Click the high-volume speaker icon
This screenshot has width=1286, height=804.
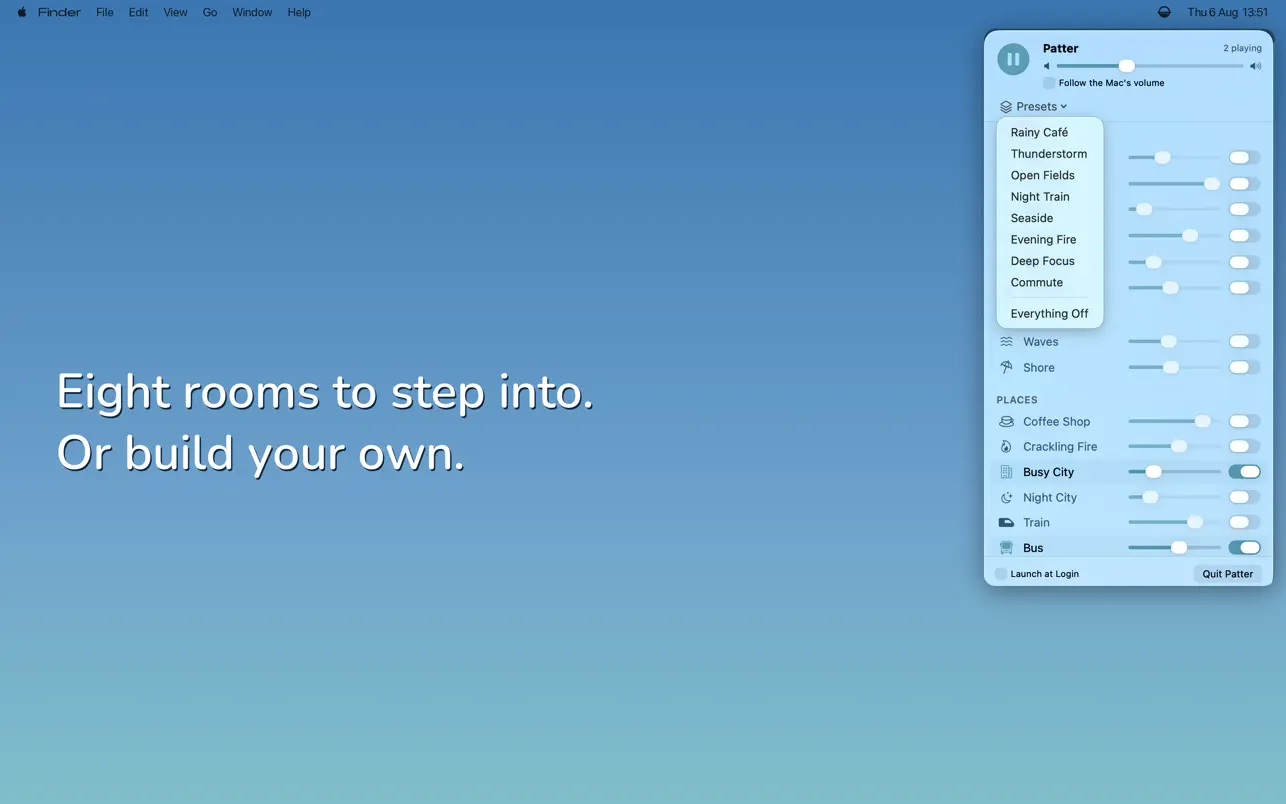click(1255, 66)
